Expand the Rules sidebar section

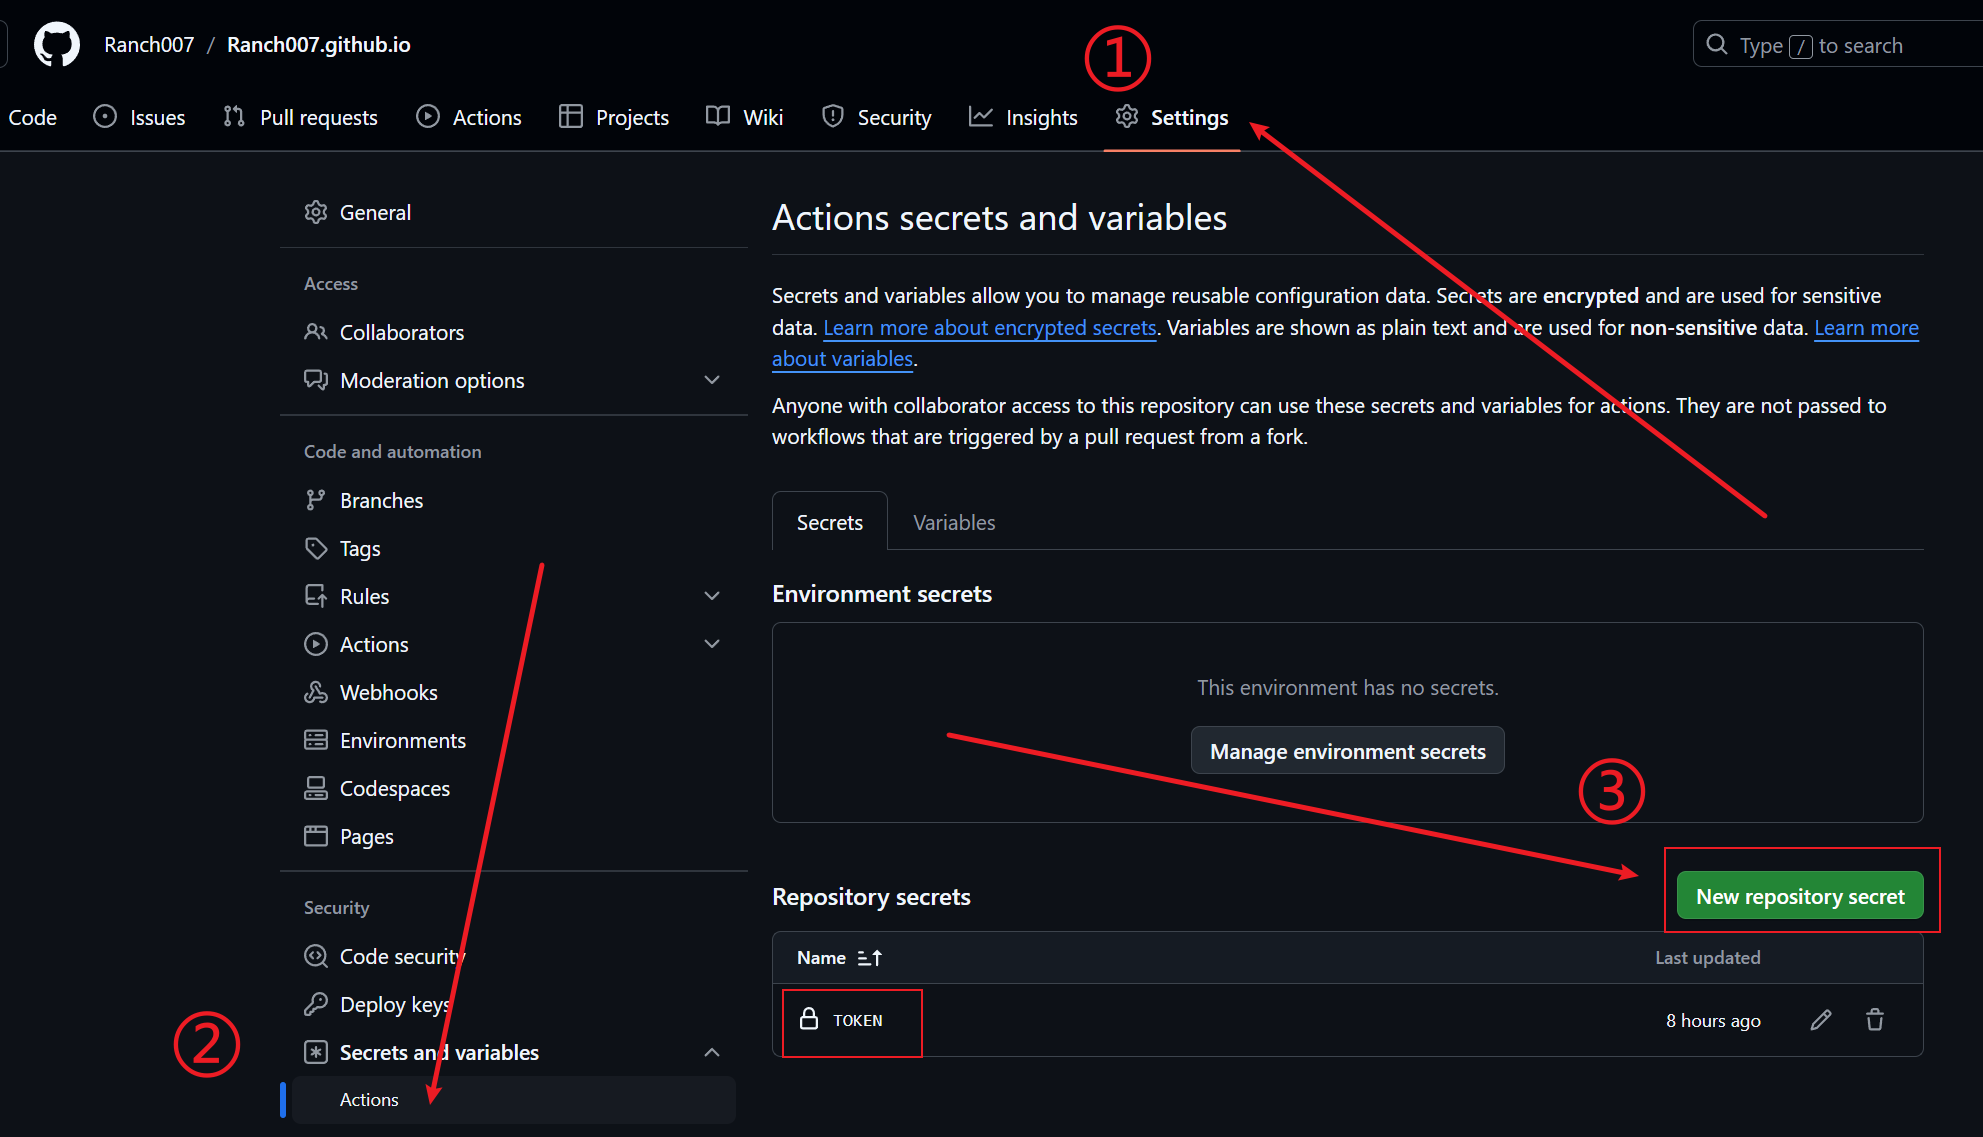coord(712,596)
